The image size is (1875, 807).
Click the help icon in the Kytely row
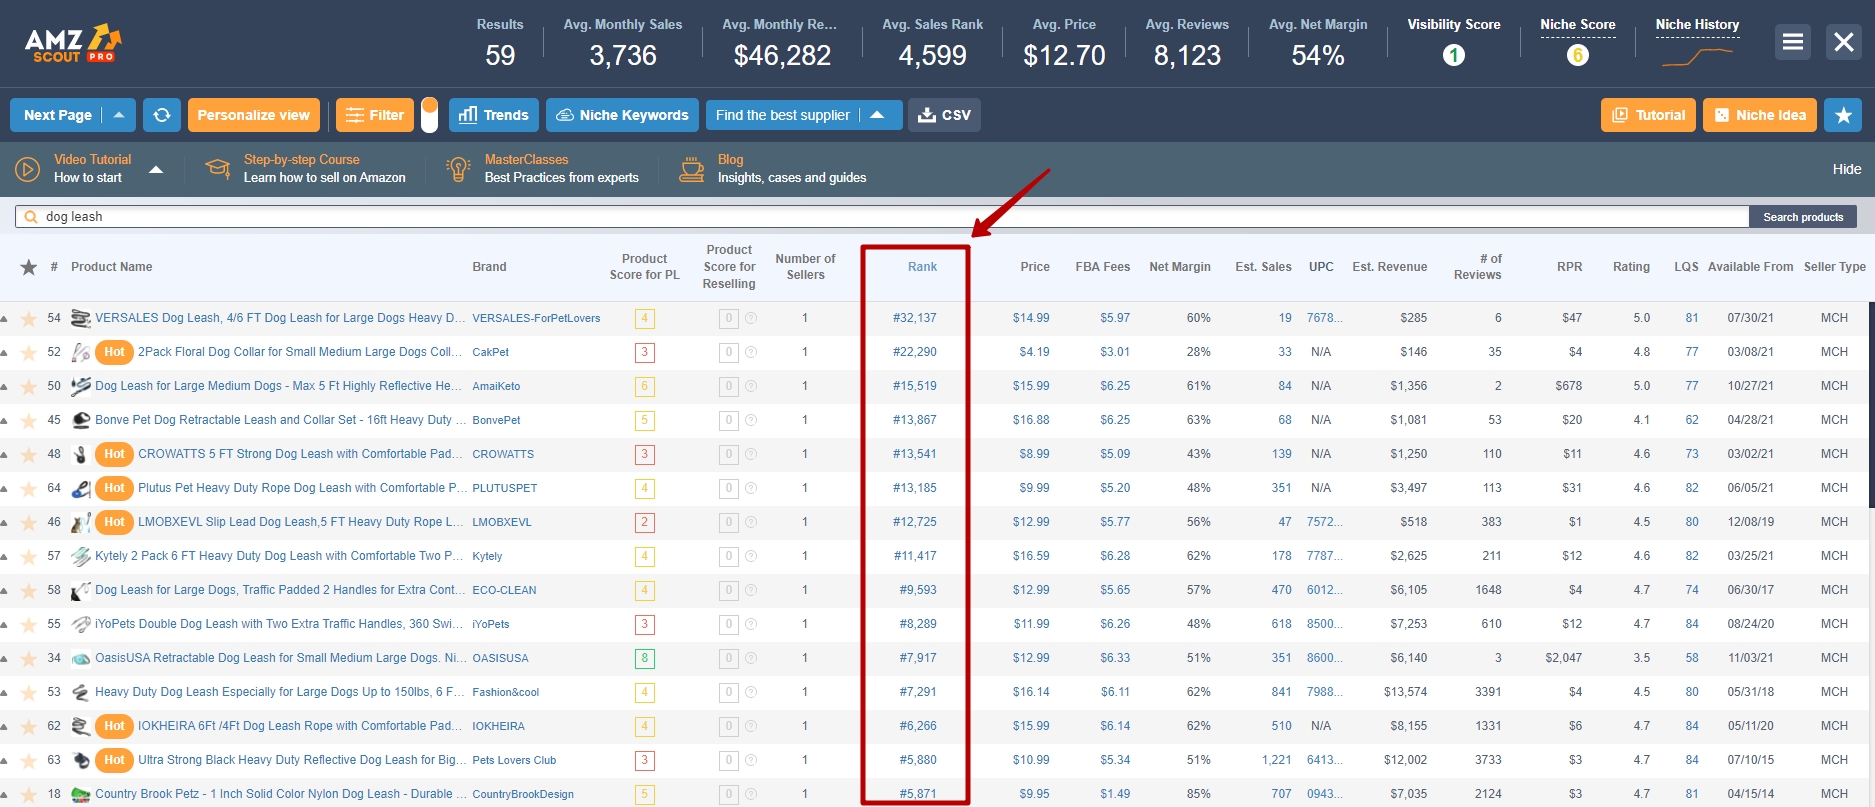(x=751, y=556)
